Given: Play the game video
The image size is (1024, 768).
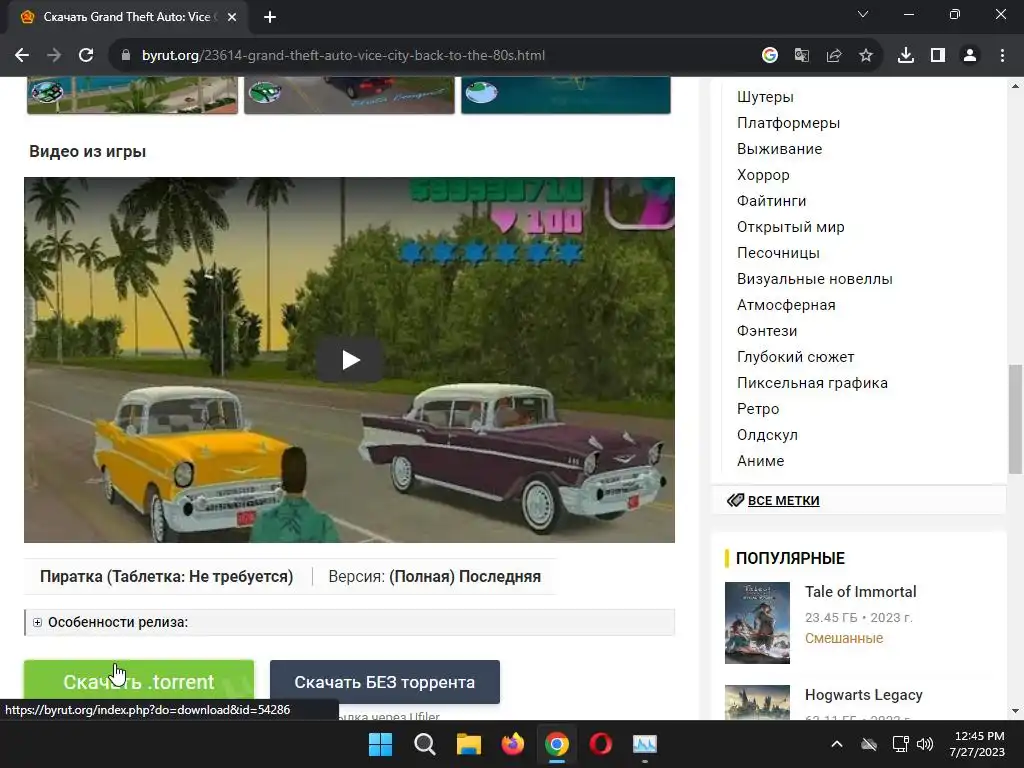Looking at the screenshot, I should pos(349,360).
